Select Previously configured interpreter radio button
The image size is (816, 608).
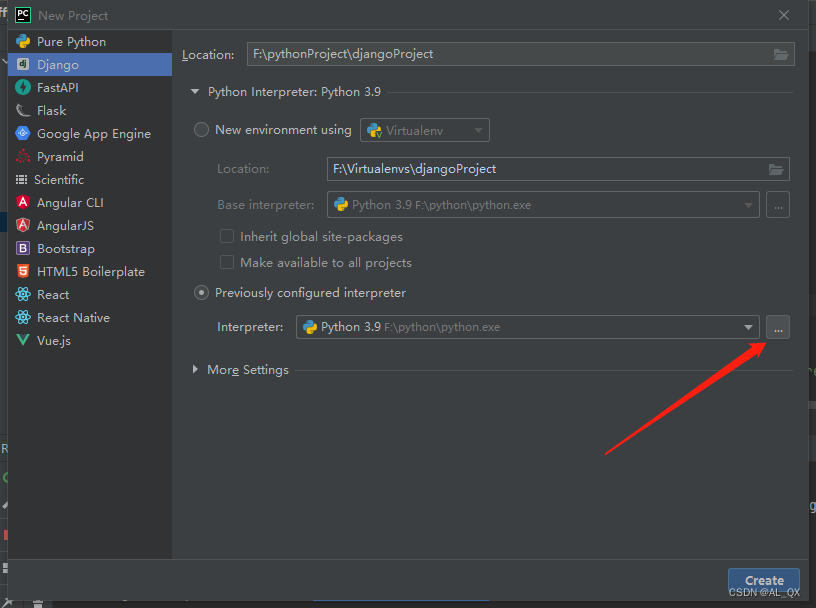(201, 293)
